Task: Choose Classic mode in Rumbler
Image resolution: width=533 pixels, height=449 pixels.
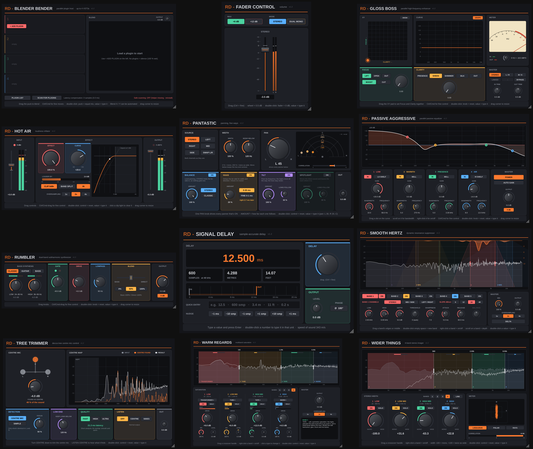Action: click(13, 271)
